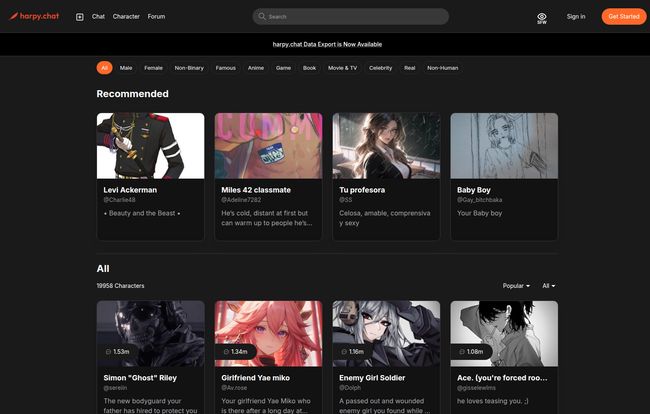650x414 pixels.
Task: Toggle the SFW eye visibility icon
Action: pos(541,18)
